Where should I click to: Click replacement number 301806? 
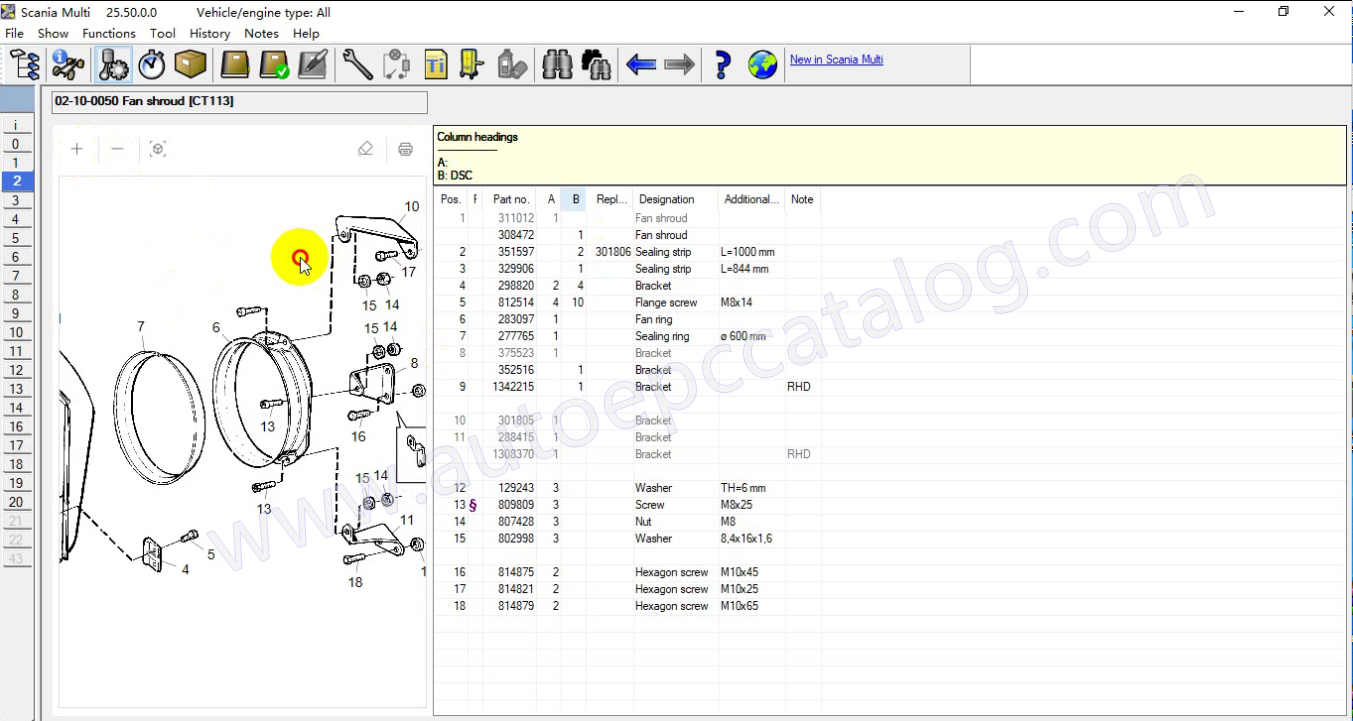612,252
